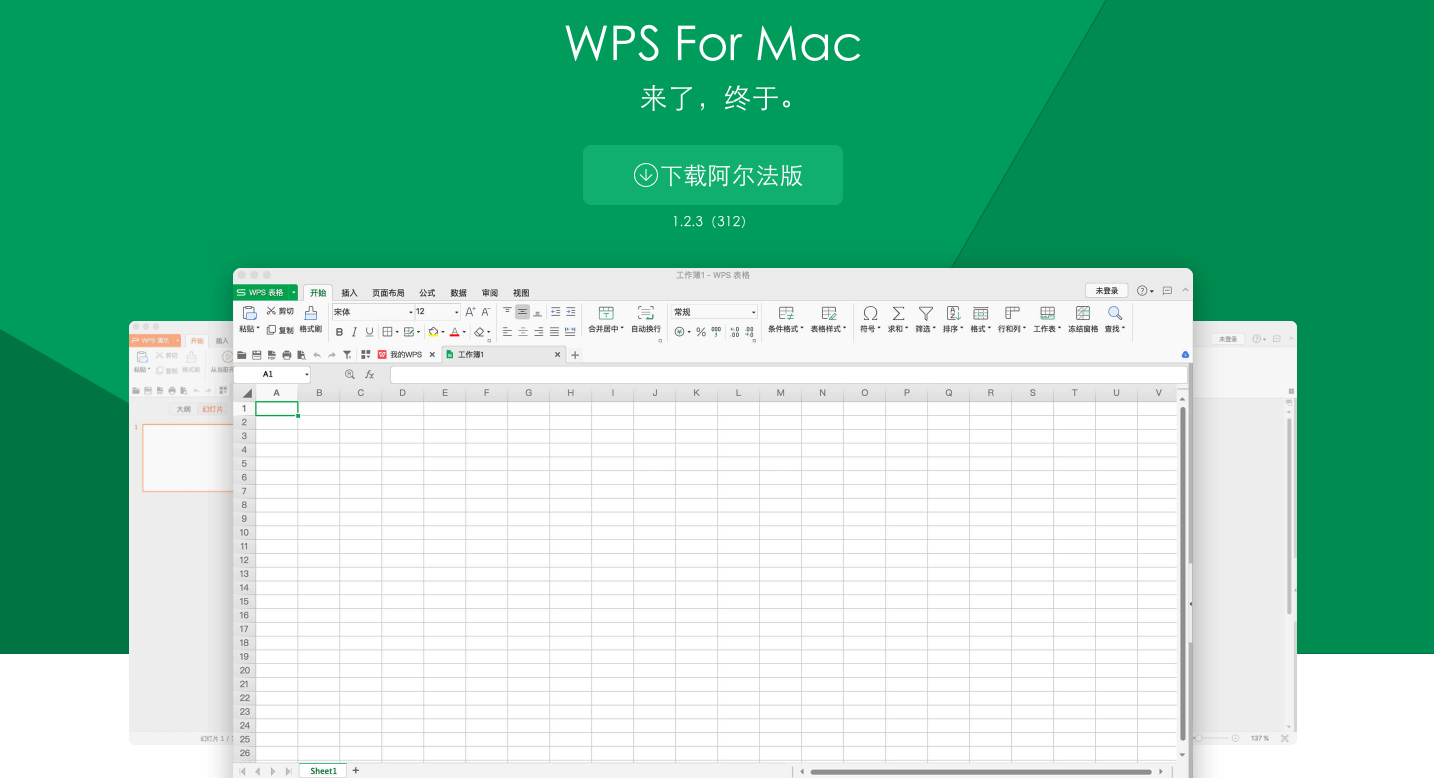The width and height of the screenshot is (1434, 778).
Task: Click the 下载阿尔法版 download button
Action: (713, 175)
